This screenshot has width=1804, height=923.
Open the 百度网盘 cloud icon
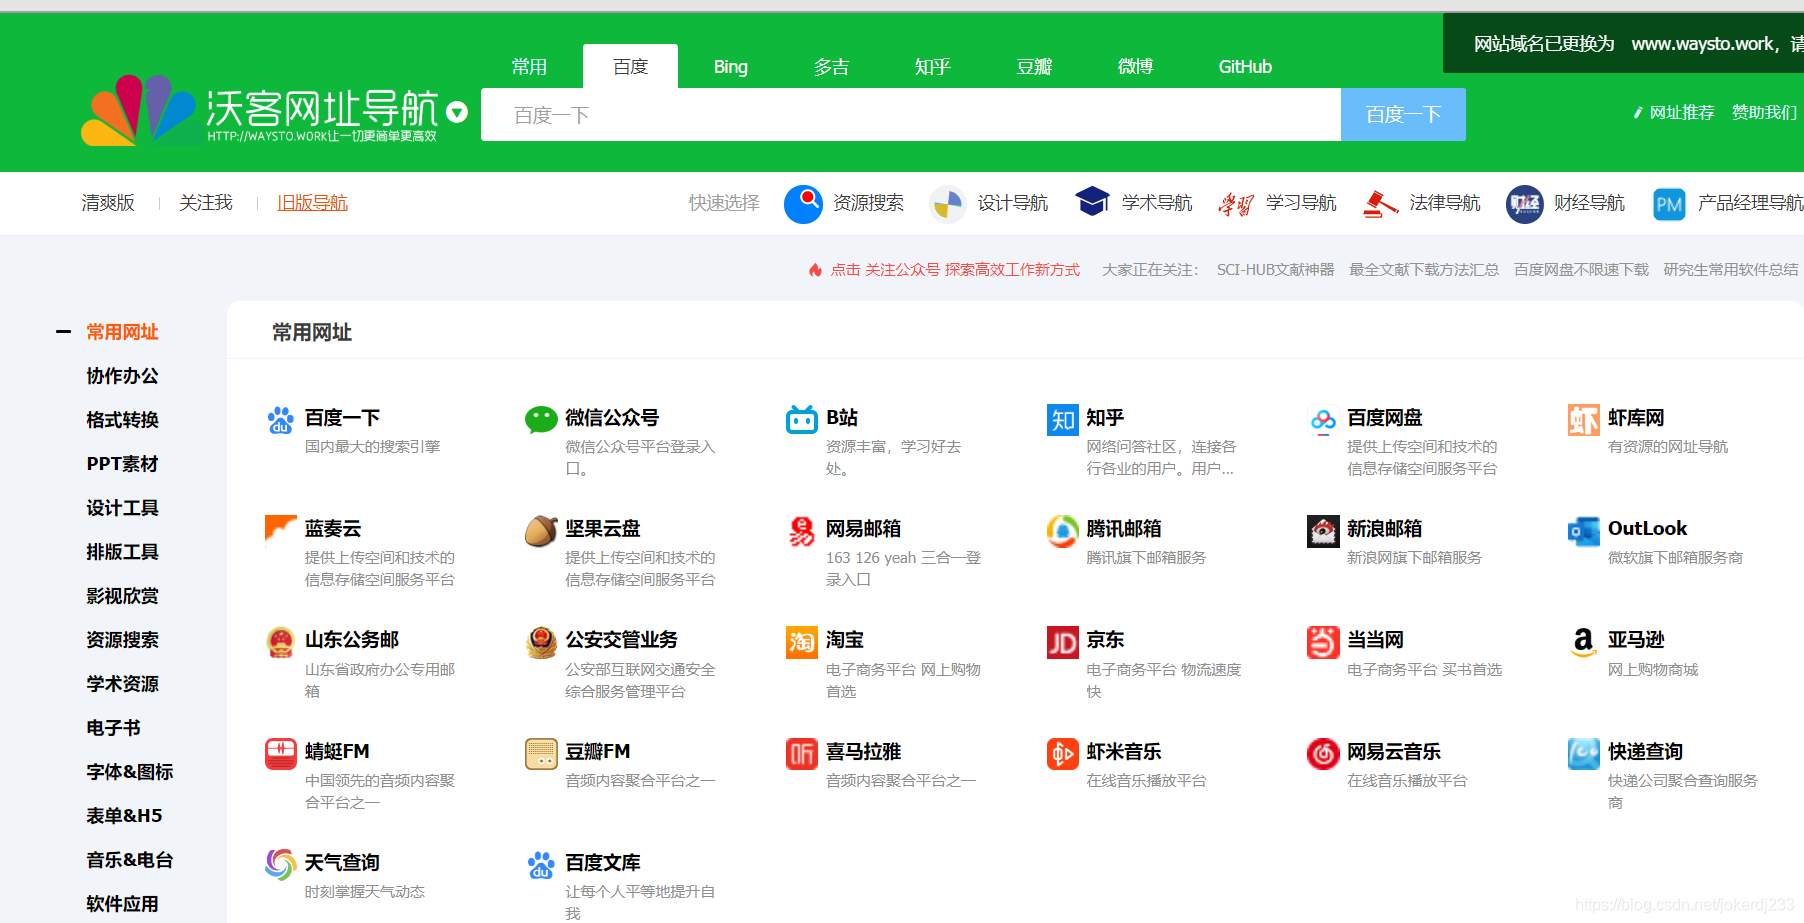pos(1323,420)
